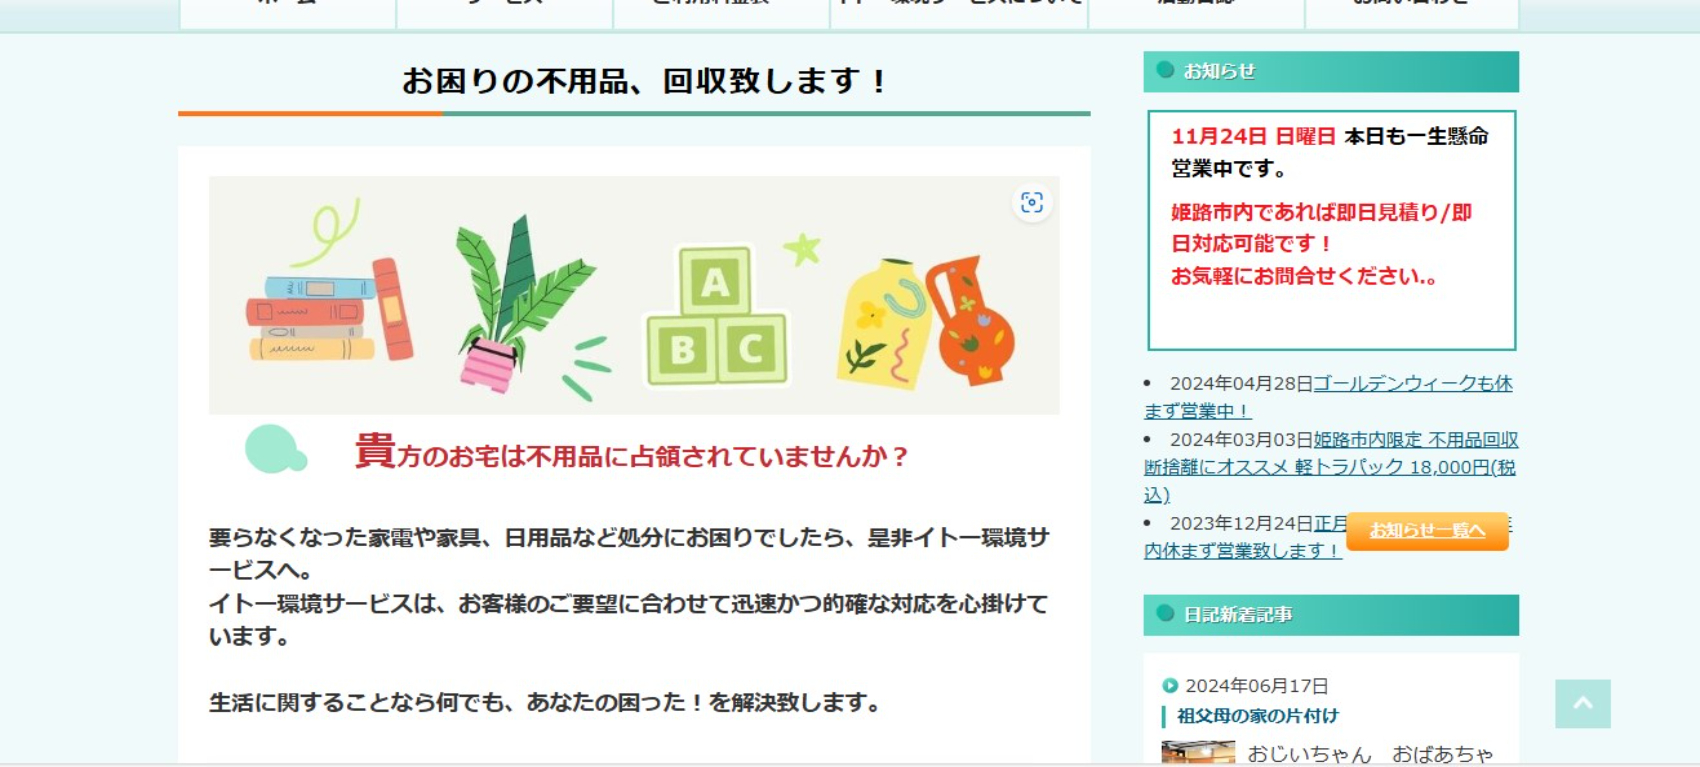This screenshot has width=1700, height=767.
Task: Open the お知らせ一覧へ orange button
Action: tap(1427, 531)
